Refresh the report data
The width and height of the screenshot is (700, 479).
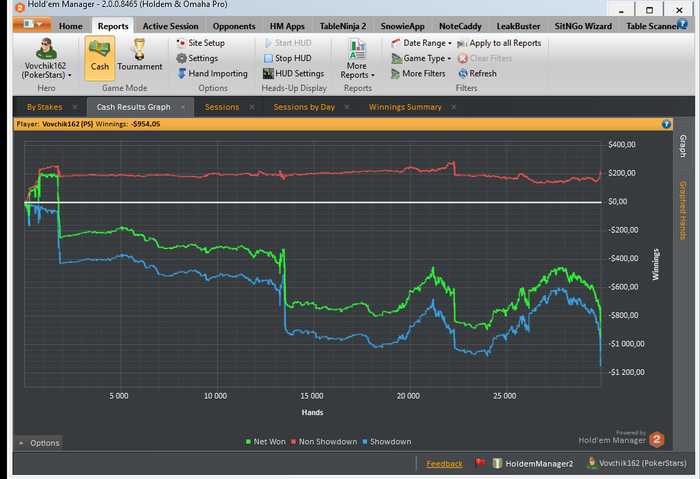[477, 73]
